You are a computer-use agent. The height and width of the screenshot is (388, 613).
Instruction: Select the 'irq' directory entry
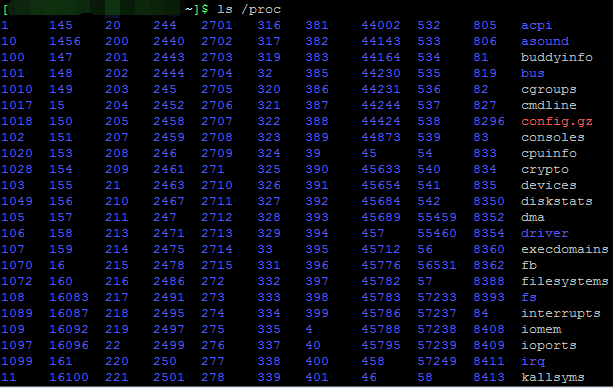tap(532, 362)
